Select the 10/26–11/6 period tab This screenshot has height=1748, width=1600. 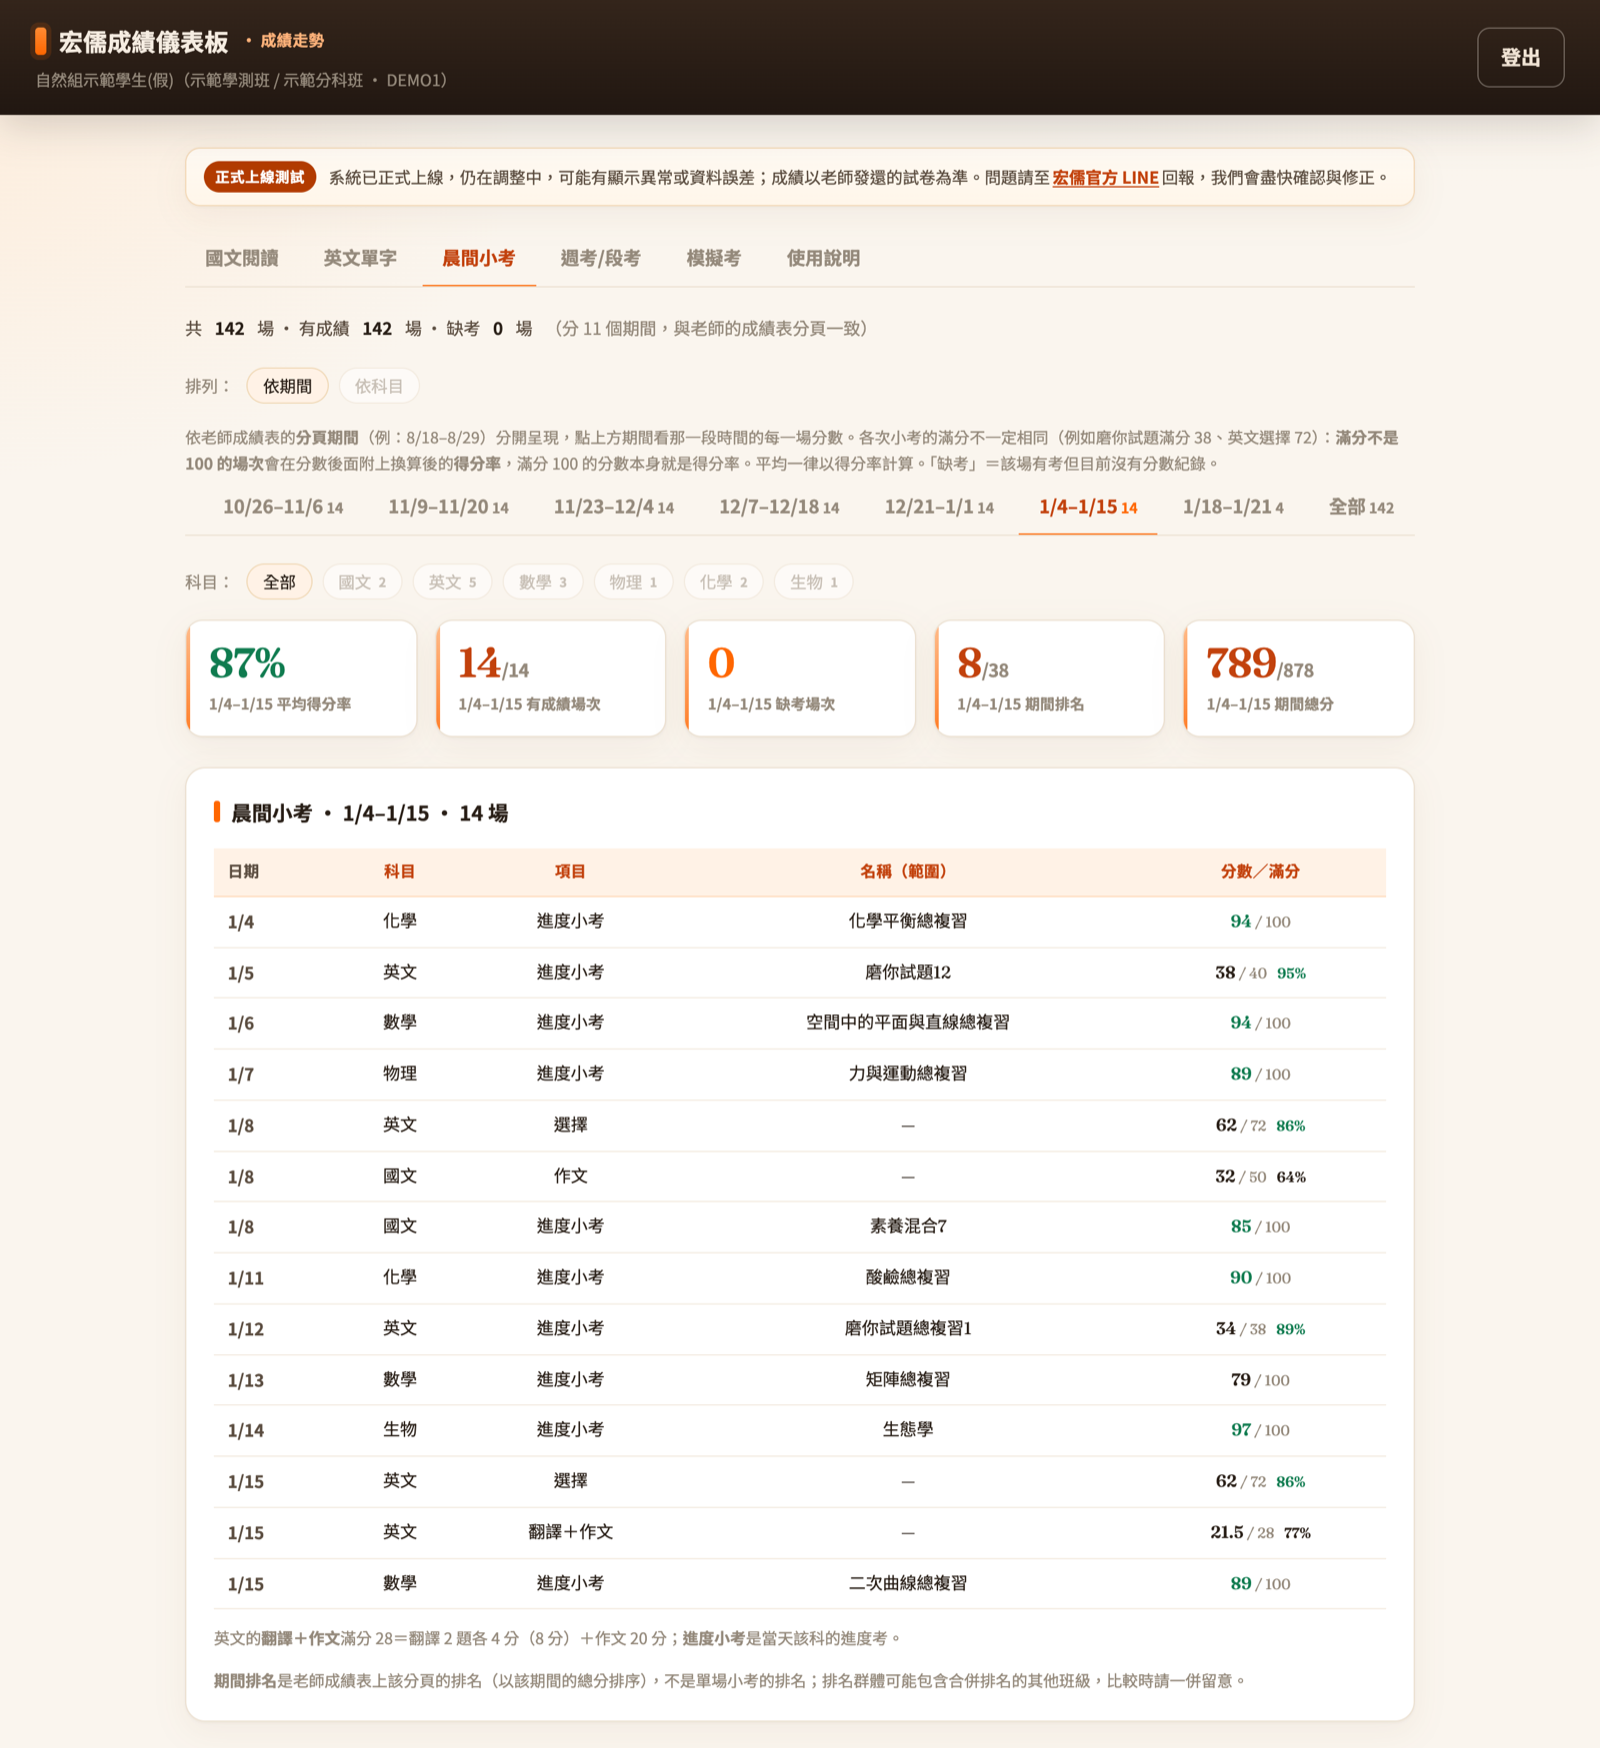[283, 507]
